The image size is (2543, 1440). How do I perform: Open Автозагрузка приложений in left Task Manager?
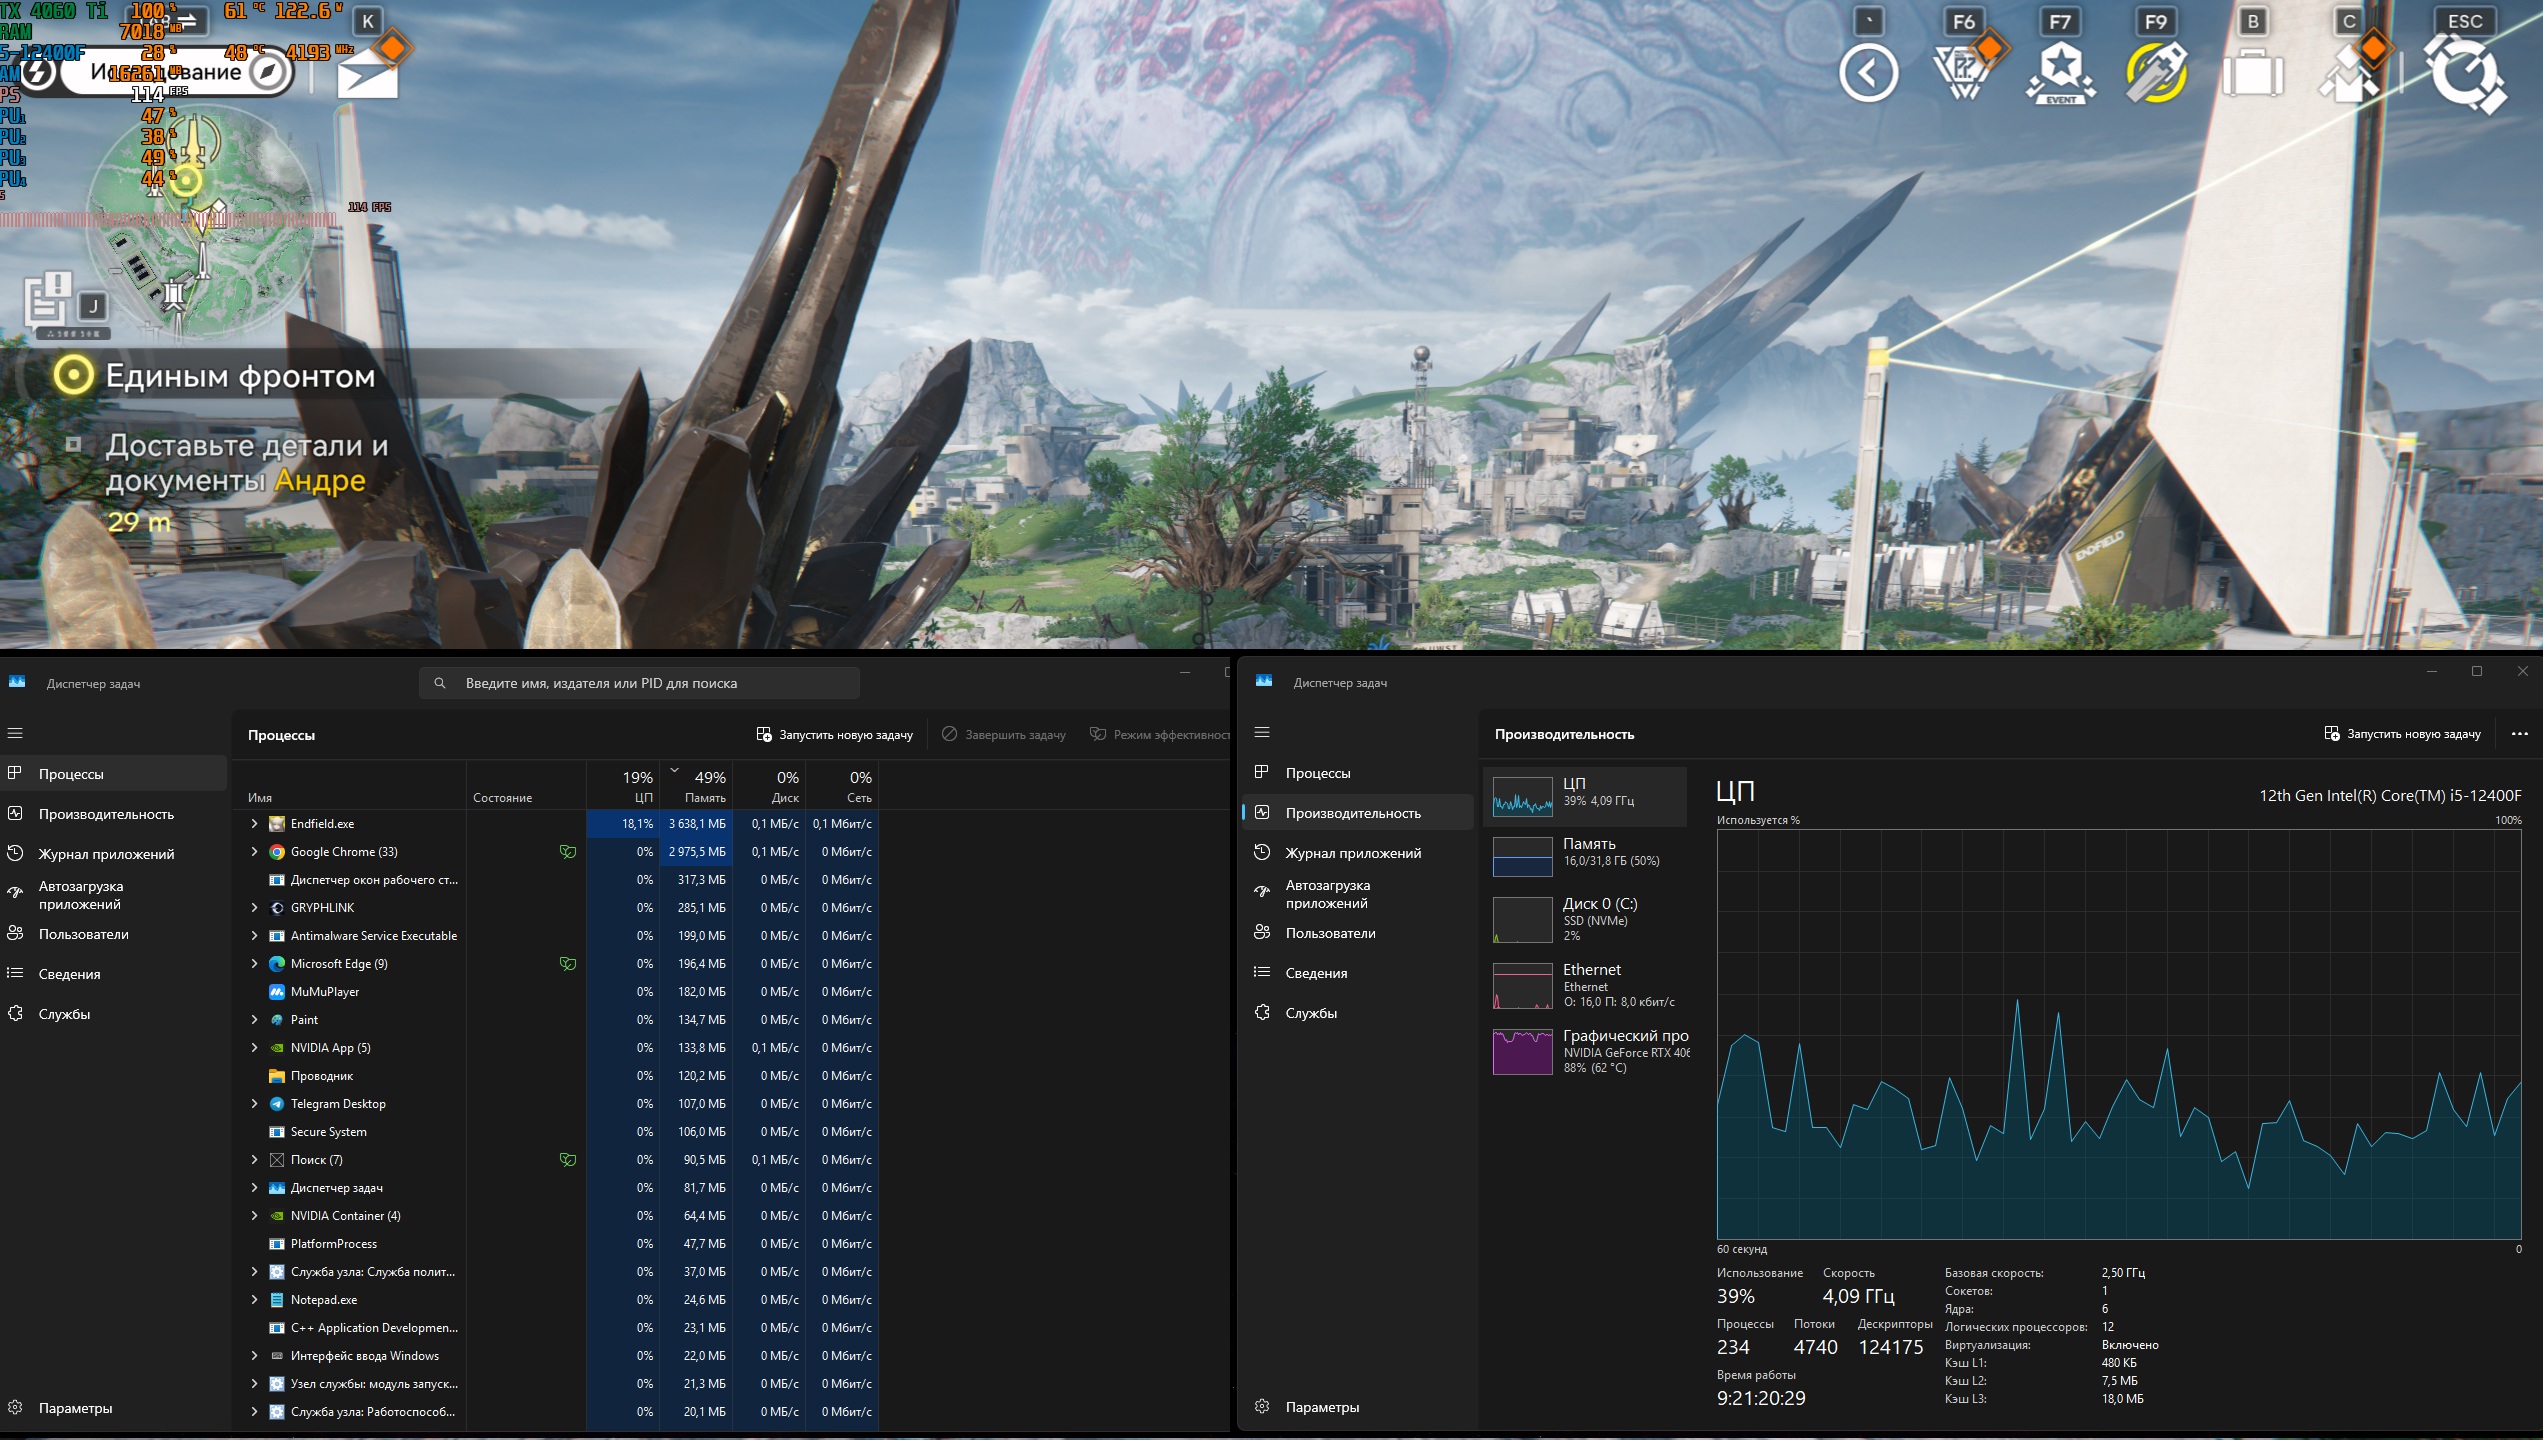(x=80, y=895)
